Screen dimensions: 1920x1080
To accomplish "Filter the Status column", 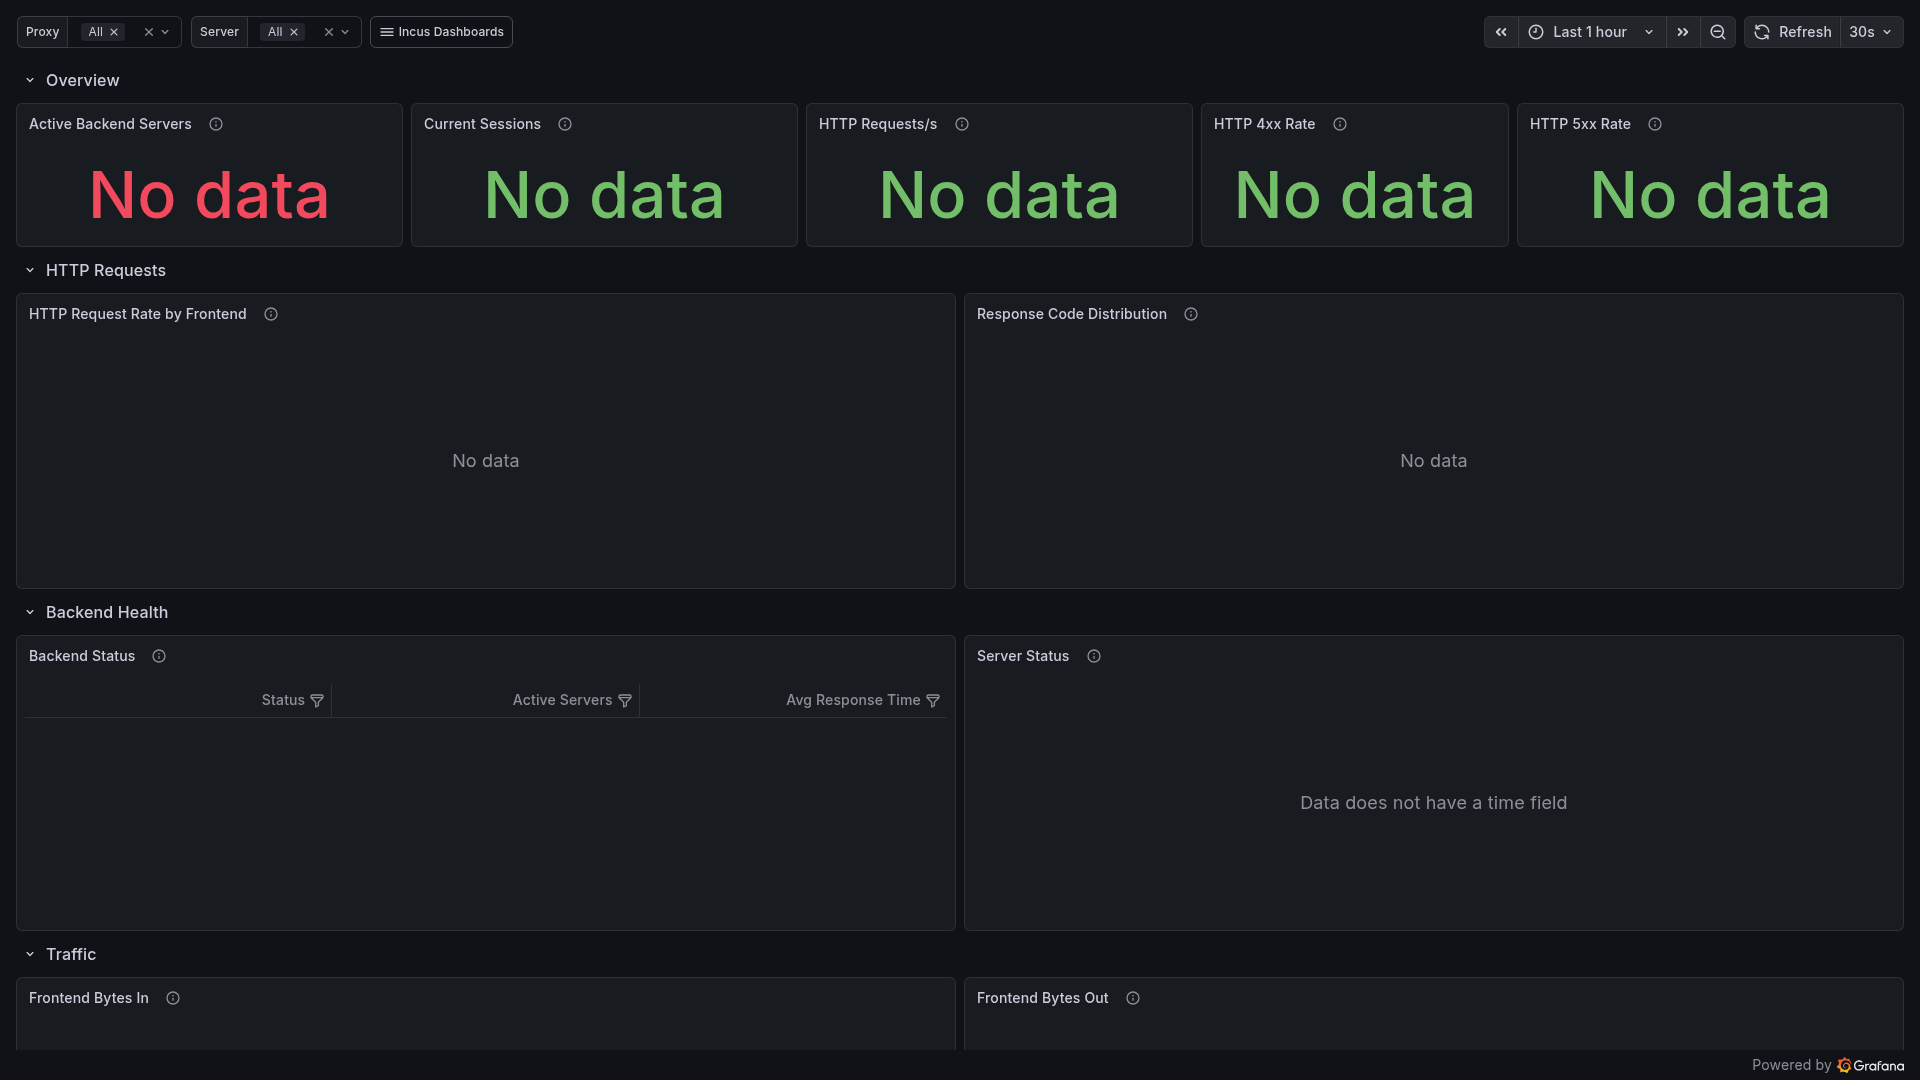I will pos(317,701).
